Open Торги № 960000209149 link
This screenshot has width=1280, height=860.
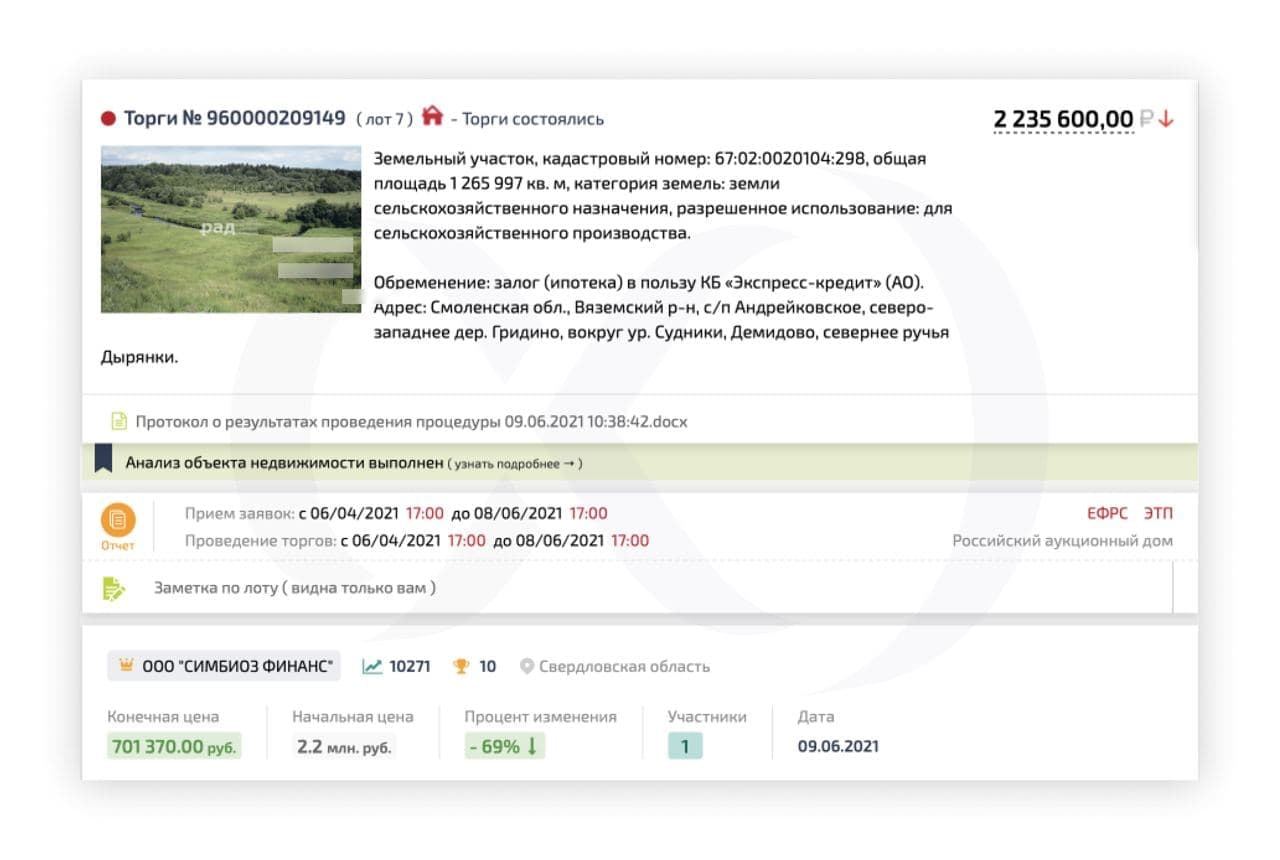(x=235, y=118)
